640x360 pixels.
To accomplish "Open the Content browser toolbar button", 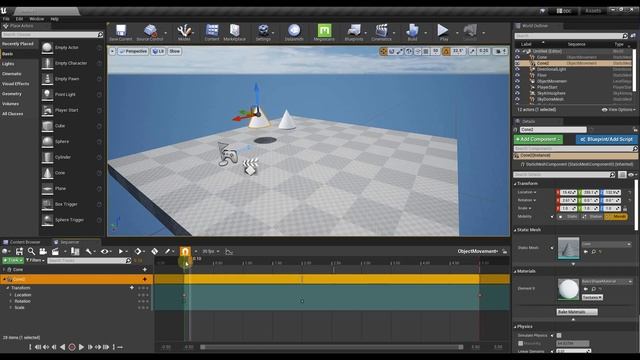I will tap(212, 33).
